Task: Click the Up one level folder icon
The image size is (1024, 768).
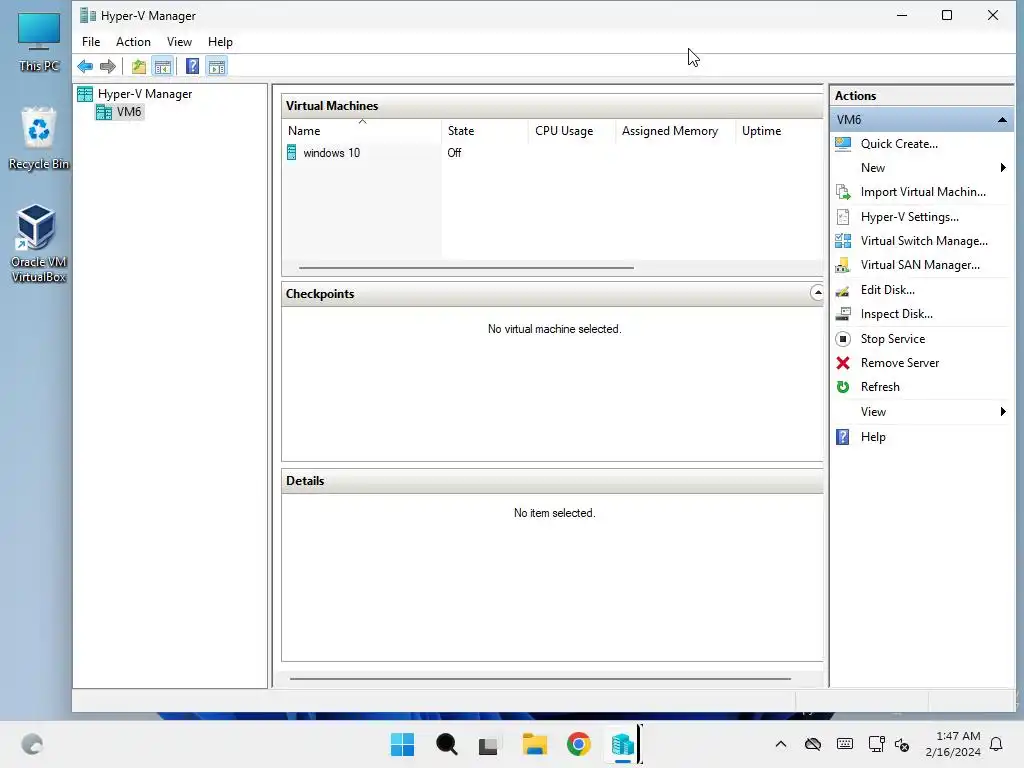Action: [138, 66]
